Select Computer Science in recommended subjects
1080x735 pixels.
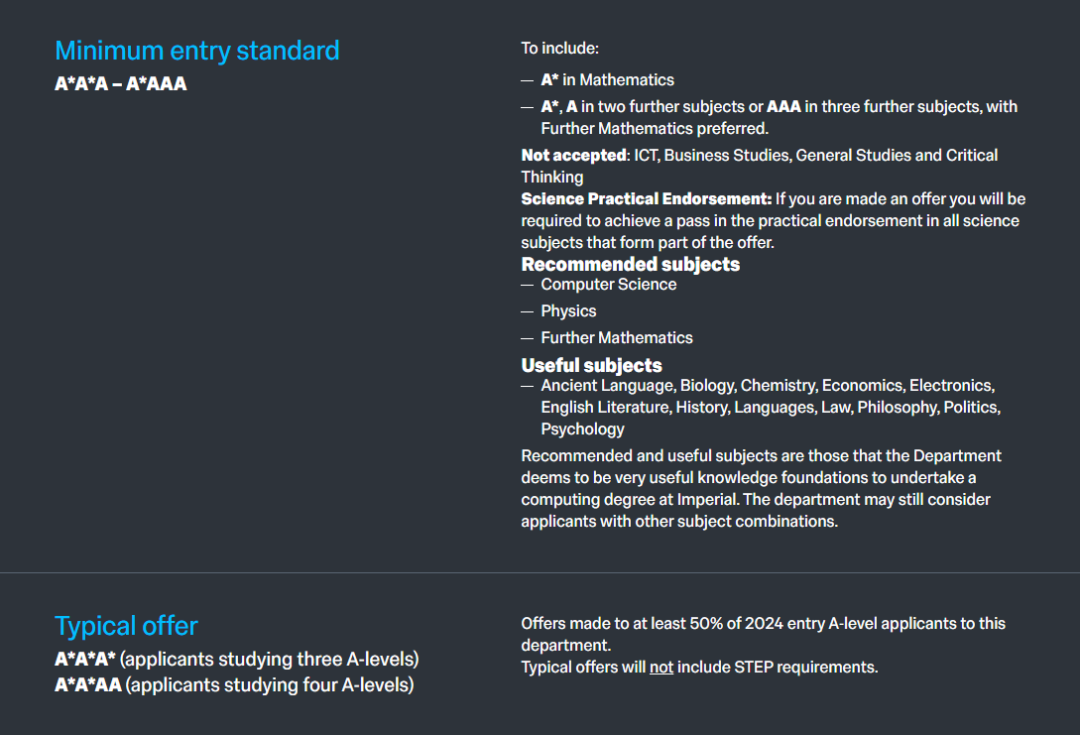coord(608,285)
